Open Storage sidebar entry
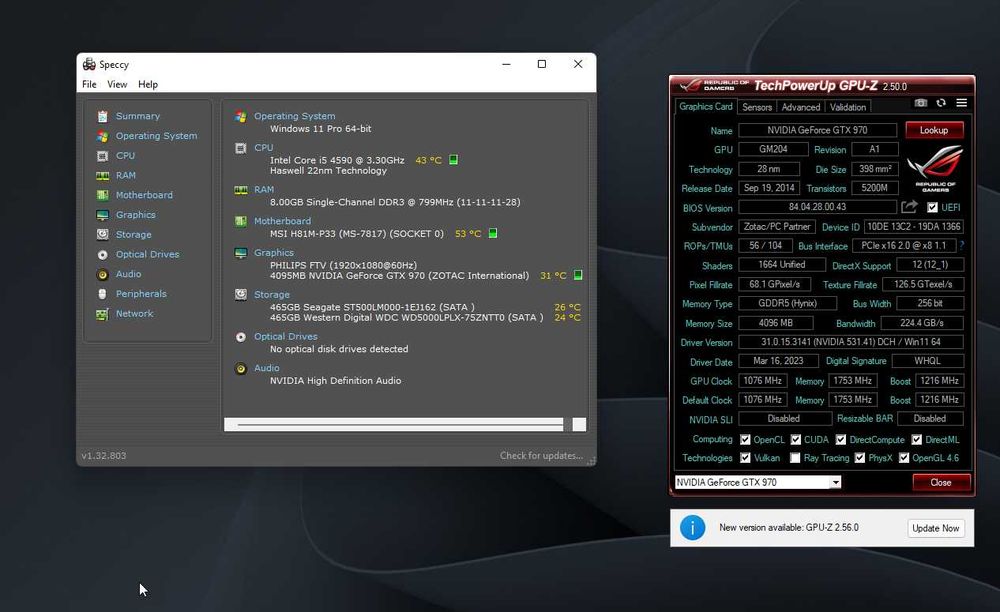The image size is (1000, 612). pyautogui.click(x=133, y=235)
